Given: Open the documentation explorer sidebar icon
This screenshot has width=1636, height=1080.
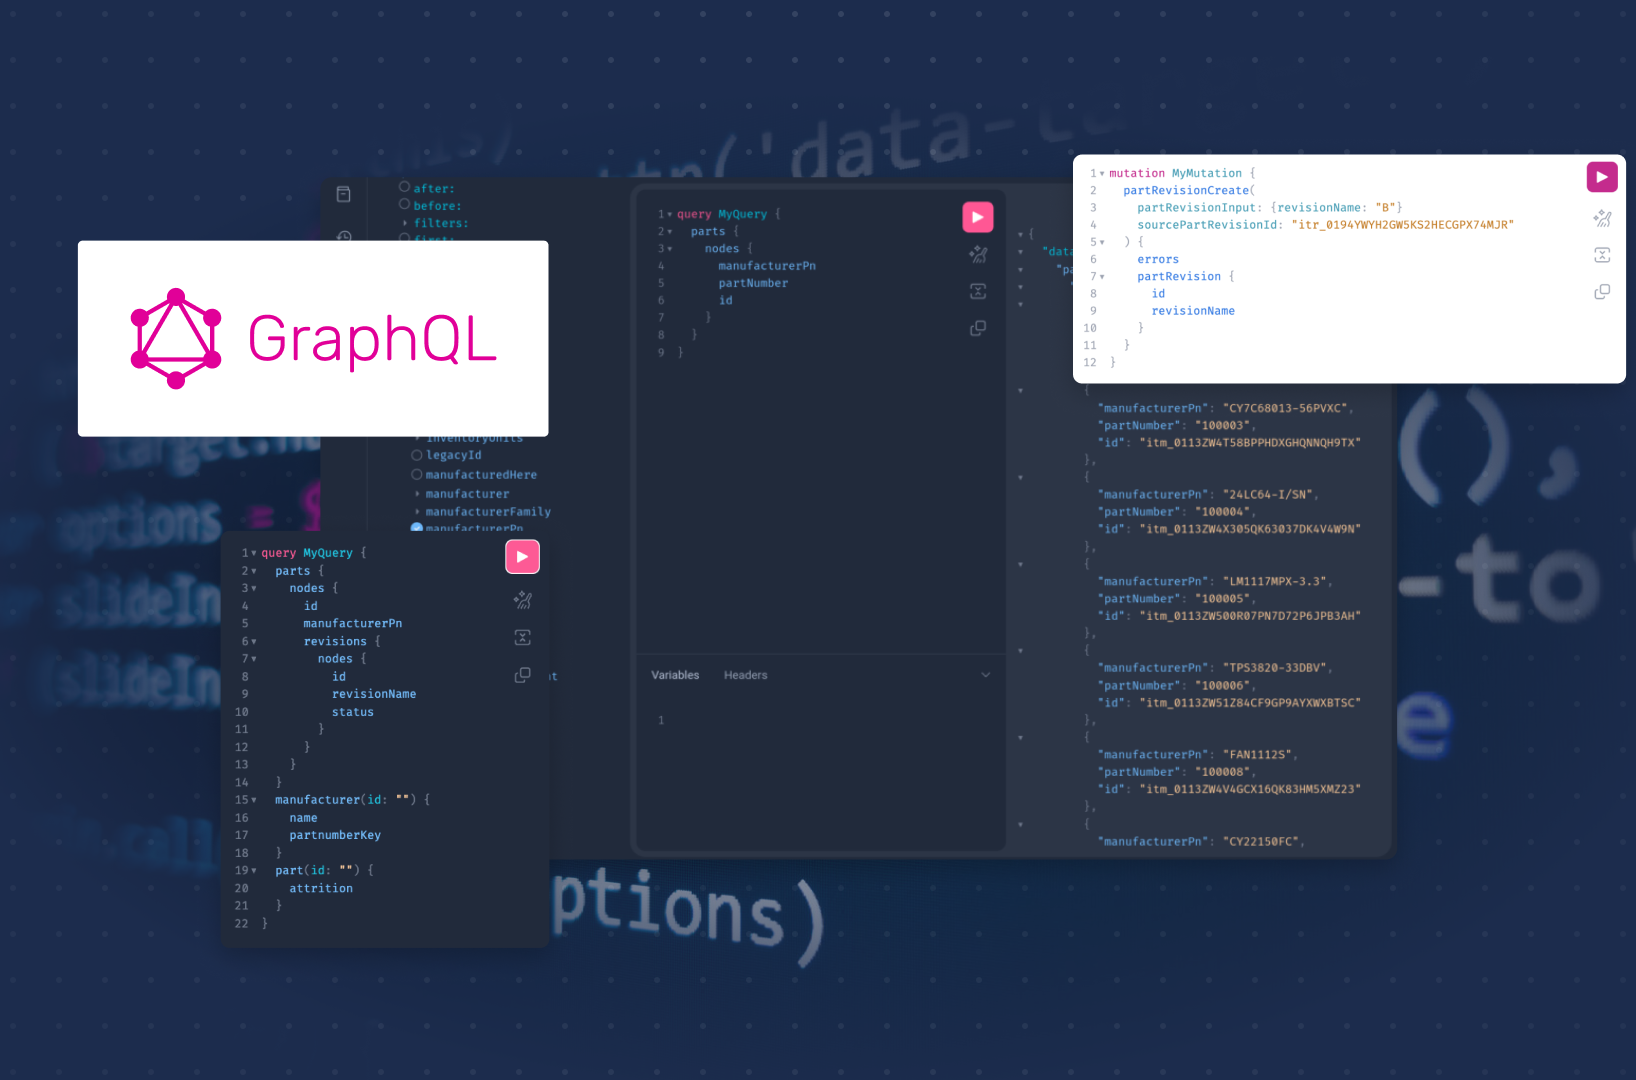Looking at the screenshot, I should (x=344, y=194).
